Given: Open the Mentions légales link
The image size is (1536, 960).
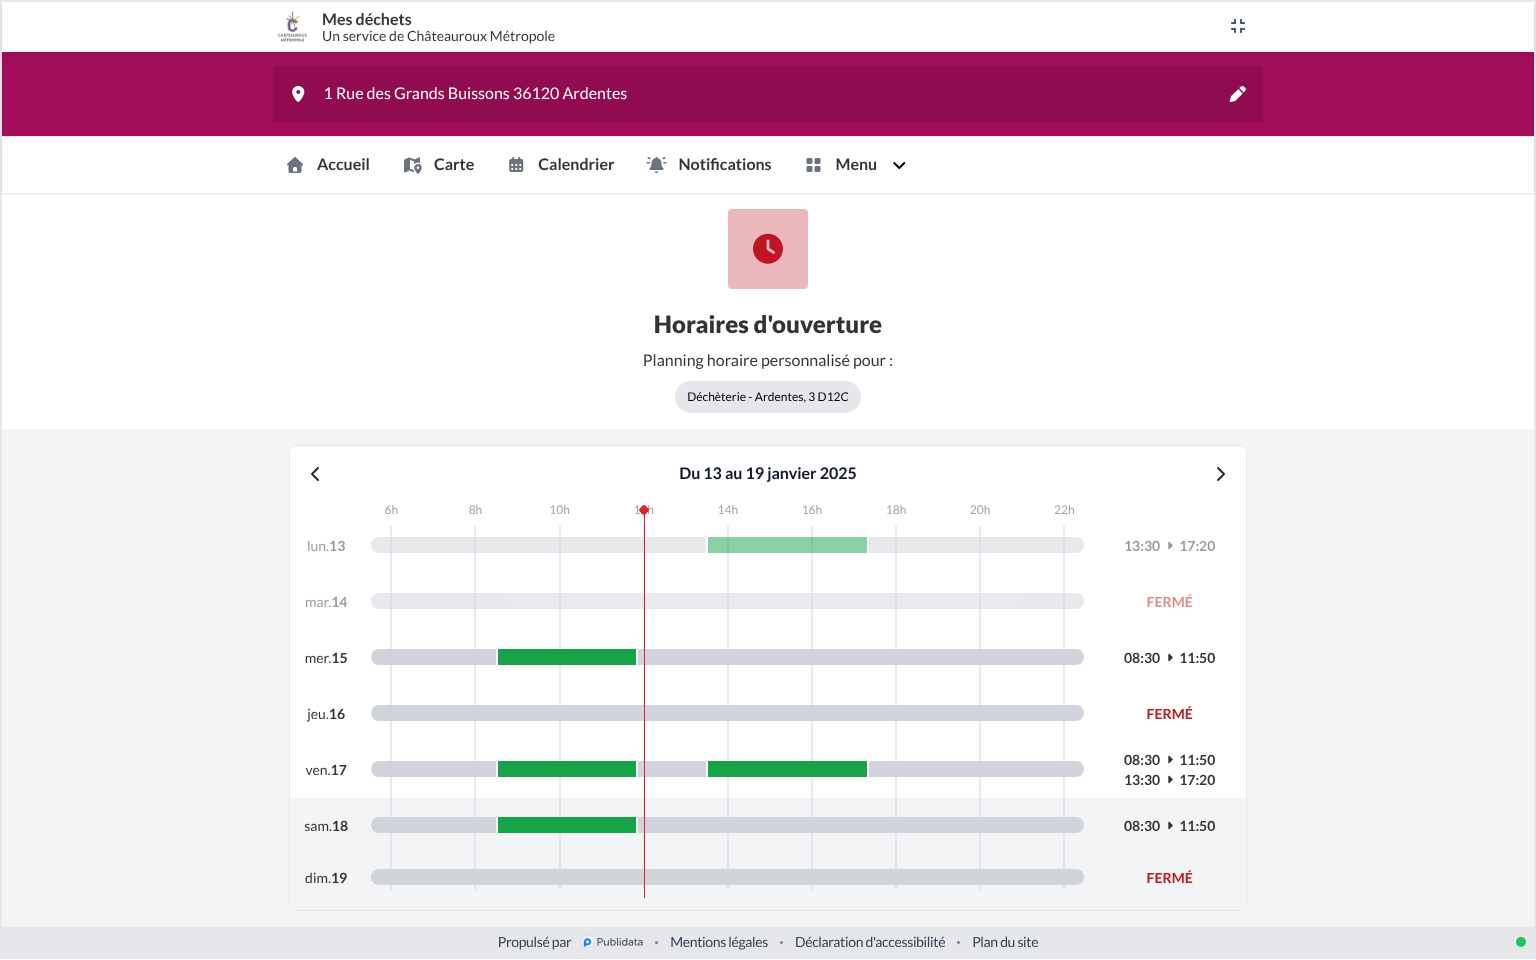Looking at the screenshot, I should click(719, 942).
